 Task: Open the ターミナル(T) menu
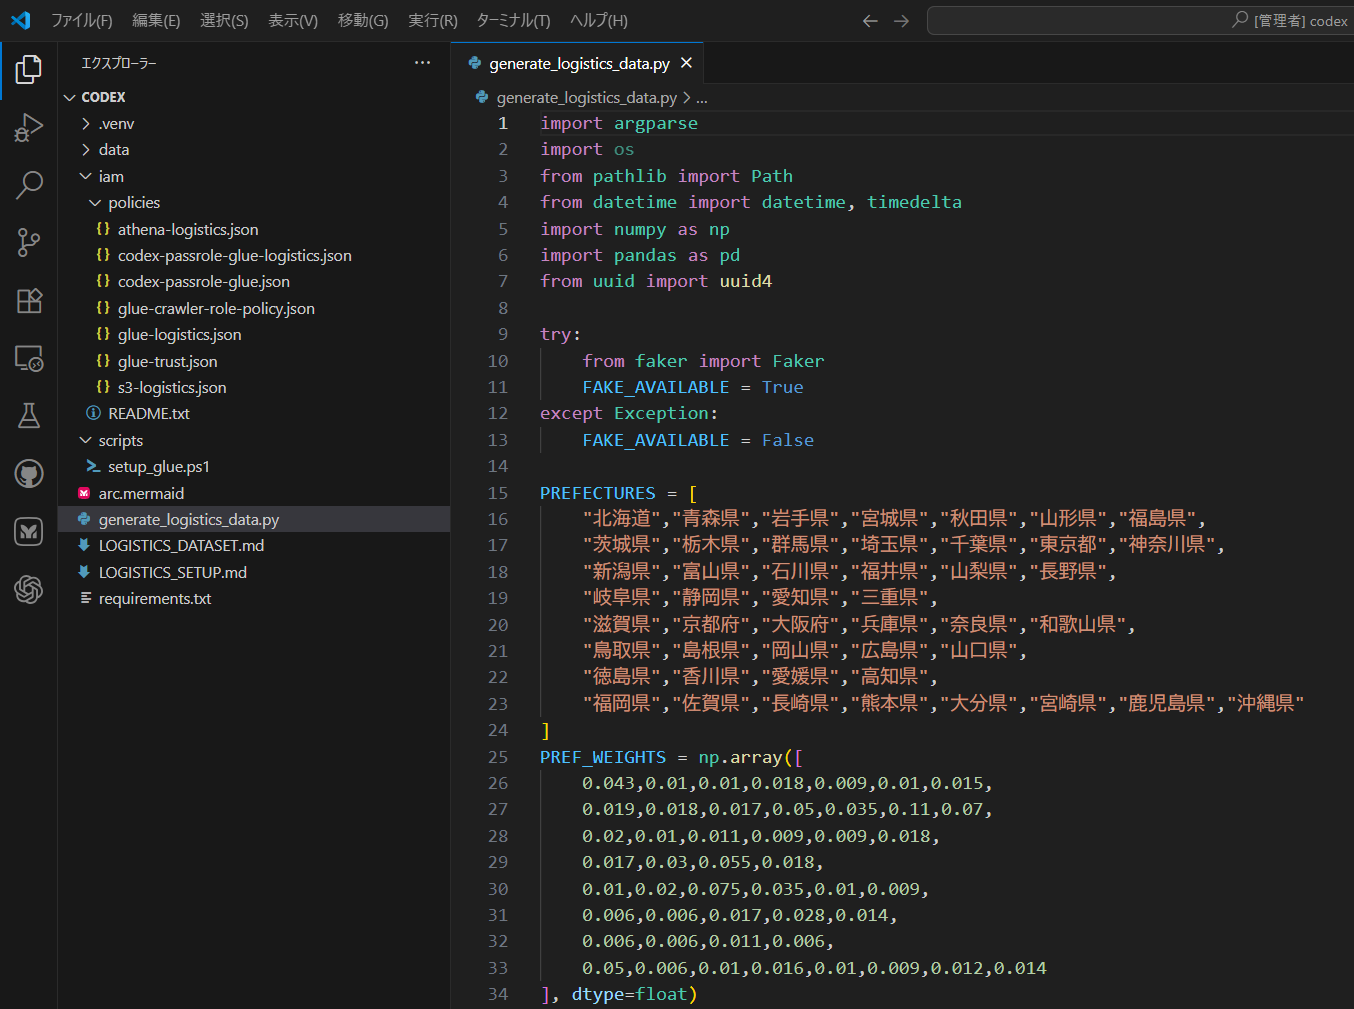(x=513, y=21)
